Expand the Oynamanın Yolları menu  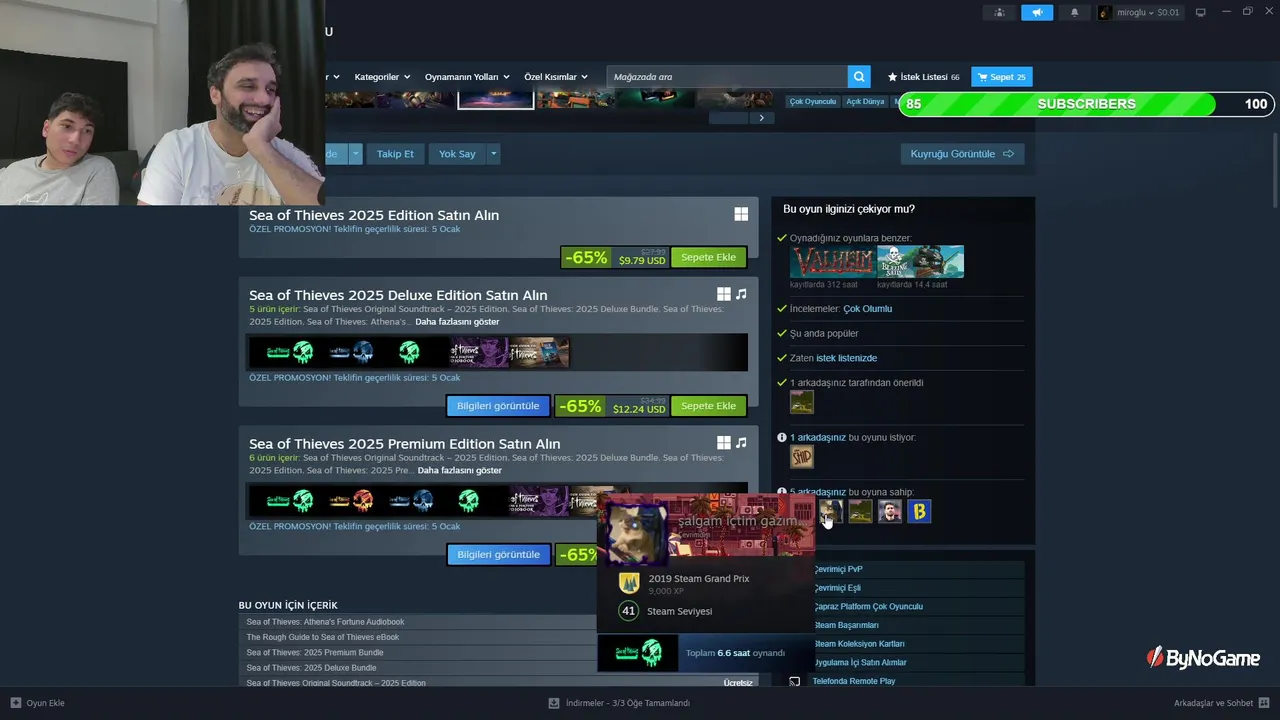(467, 77)
